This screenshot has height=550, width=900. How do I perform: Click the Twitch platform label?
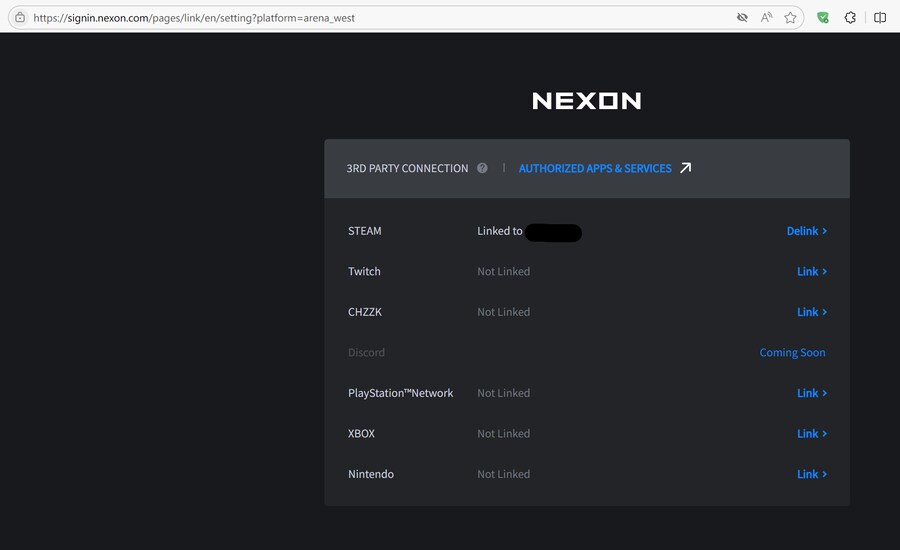(x=364, y=272)
